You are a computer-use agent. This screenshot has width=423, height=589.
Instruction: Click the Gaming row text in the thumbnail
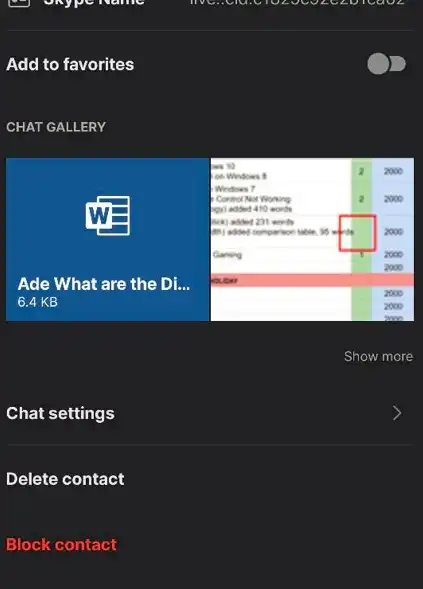(x=227, y=255)
